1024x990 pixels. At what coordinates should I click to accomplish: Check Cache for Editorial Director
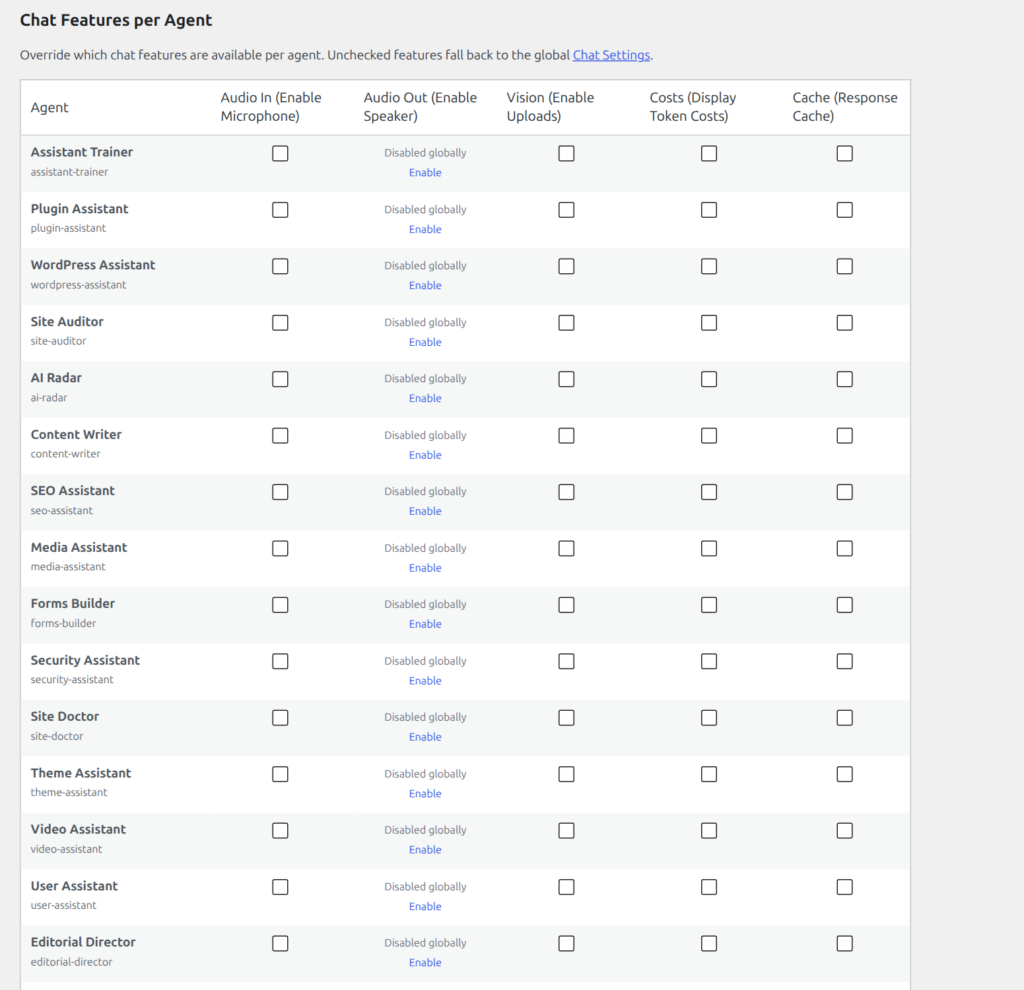pos(844,944)
